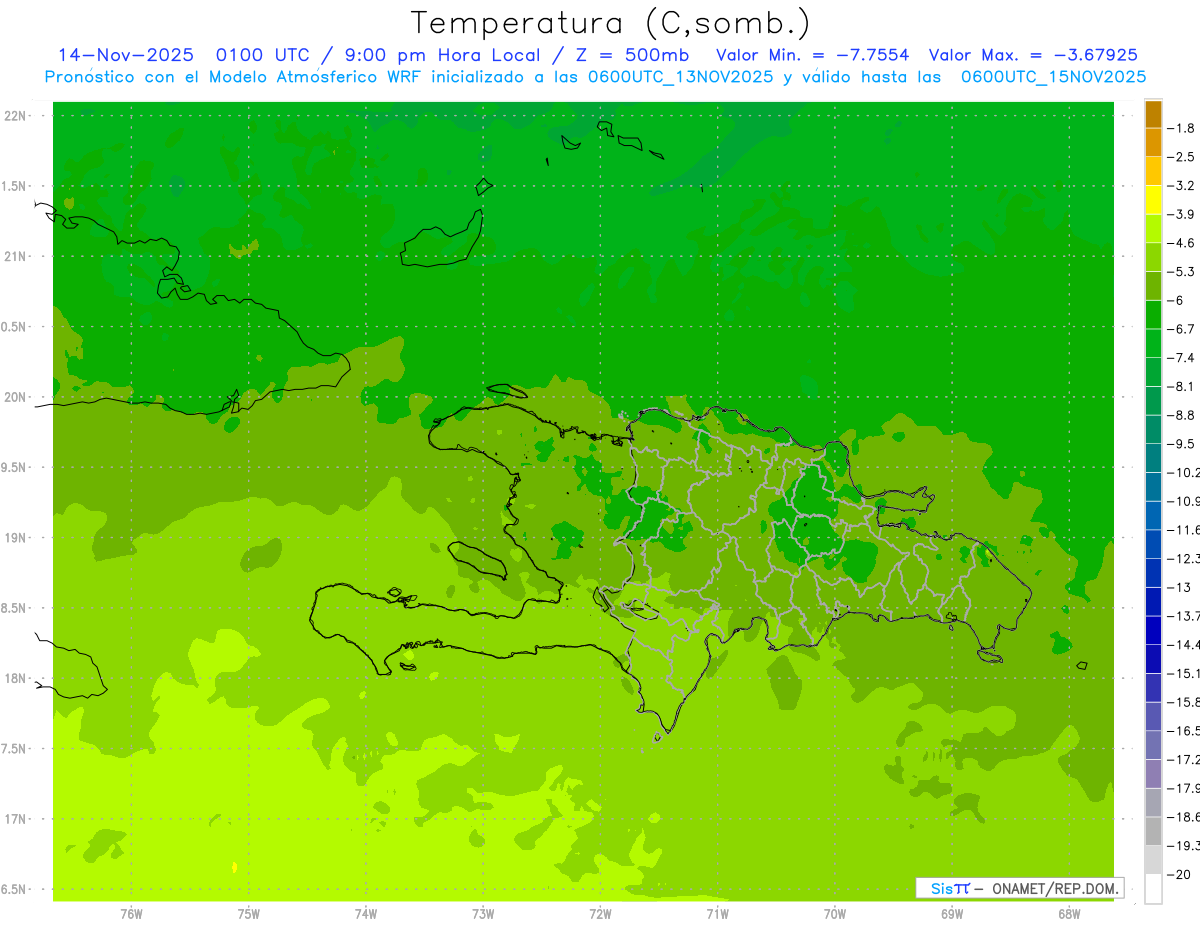
Task: Click the -9.5 color scale label
Action: tap(1180, 444)
